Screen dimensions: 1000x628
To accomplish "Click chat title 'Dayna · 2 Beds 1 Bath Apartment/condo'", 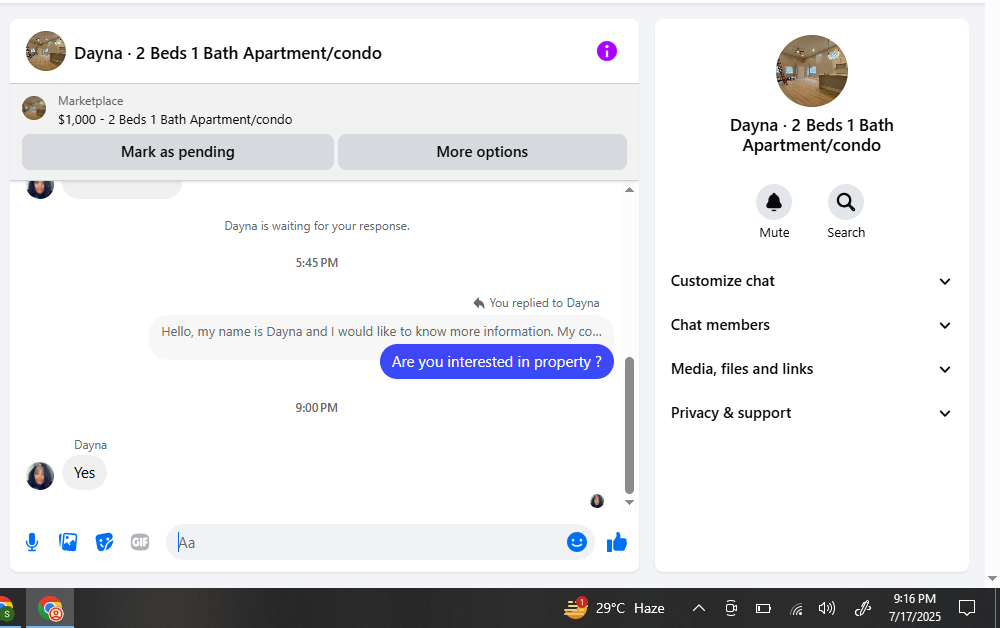I will (x=228, y=53).
